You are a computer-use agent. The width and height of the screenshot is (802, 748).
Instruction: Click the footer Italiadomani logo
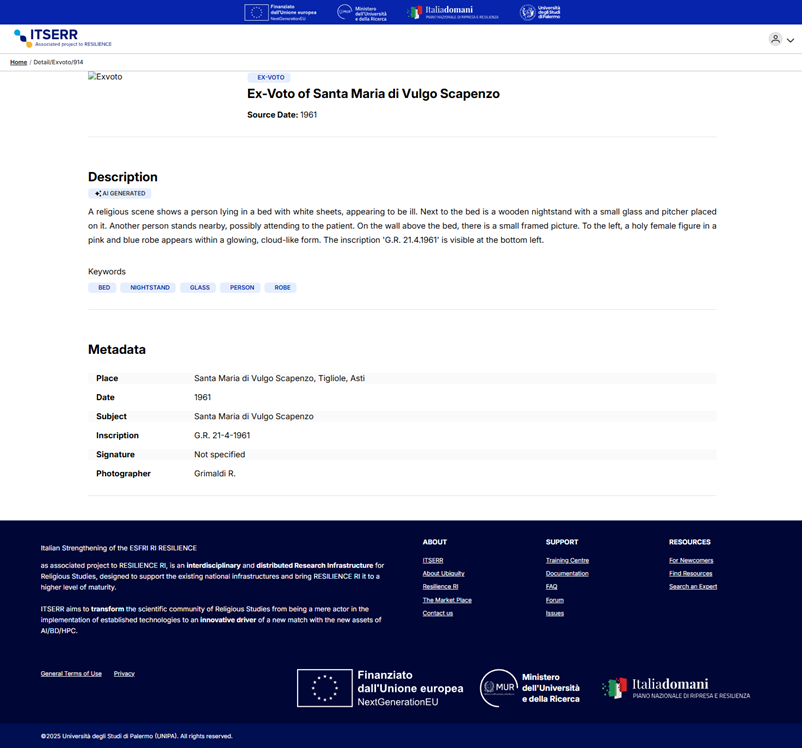coord(675,688)
